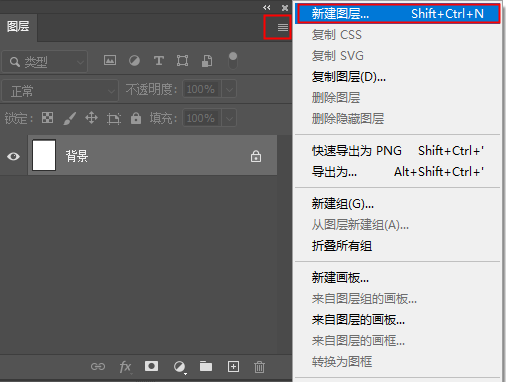Choose 新建组(G)... menu entry
The width and height of the screenshot is (506, 382).
397,204
